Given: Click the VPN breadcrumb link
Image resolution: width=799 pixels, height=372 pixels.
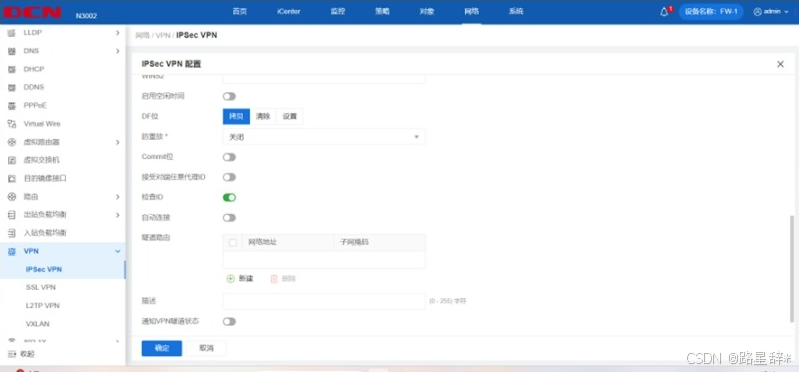Looking at the screenshot, I should point(163,36).
